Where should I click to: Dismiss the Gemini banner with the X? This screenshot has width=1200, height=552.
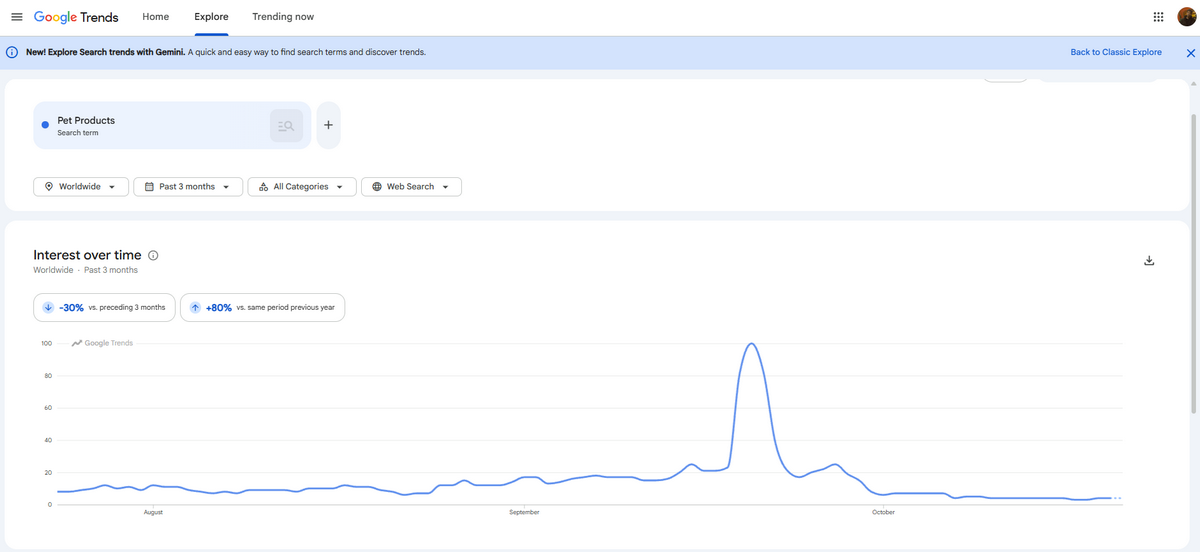[x=1190, y=53]
